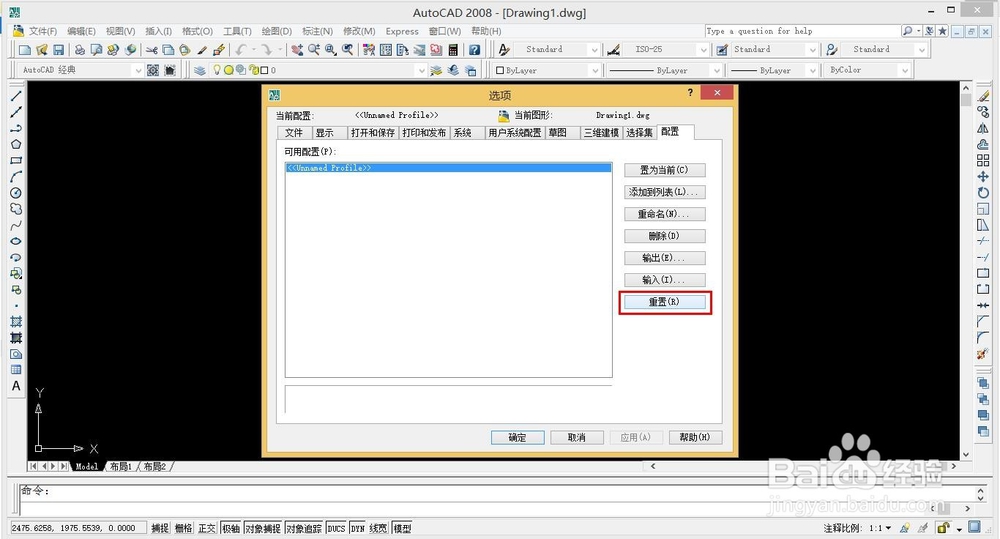Screen dimensions: 1000x539
Task: Toggle 极轴 polar tracking in status bar
Action: pos(231,528)
